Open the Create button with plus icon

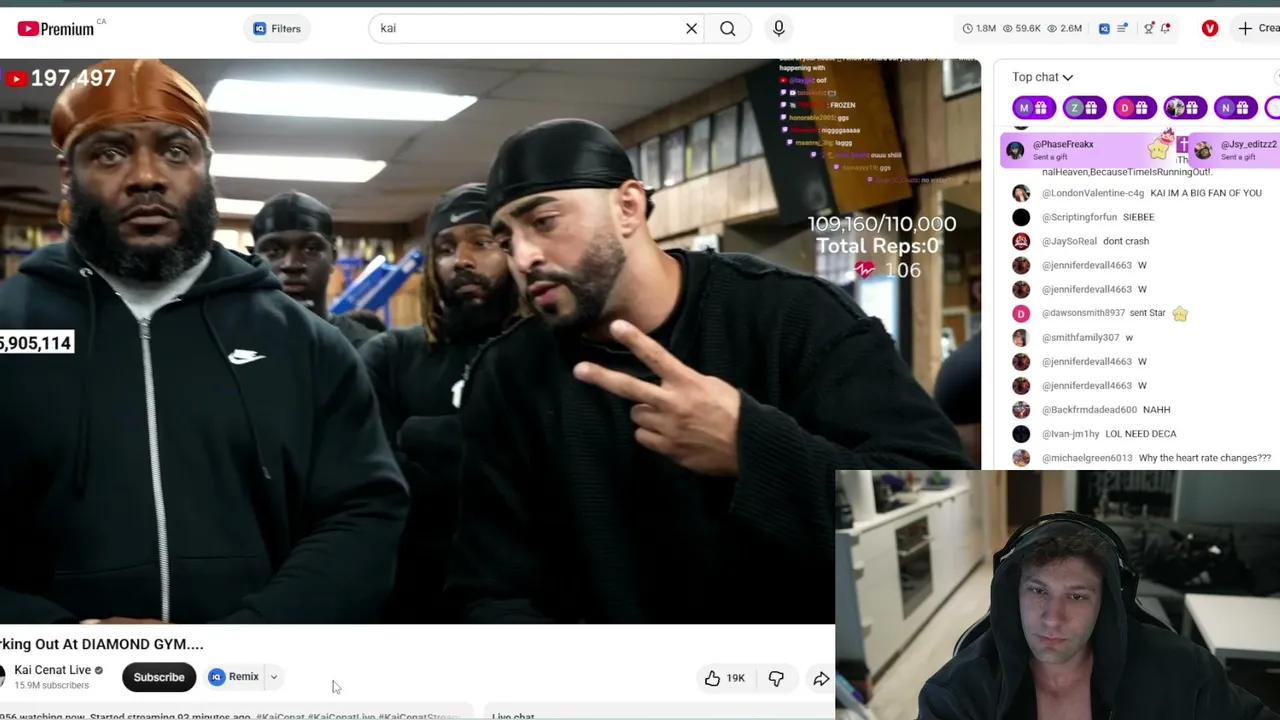click(1258, 29)
